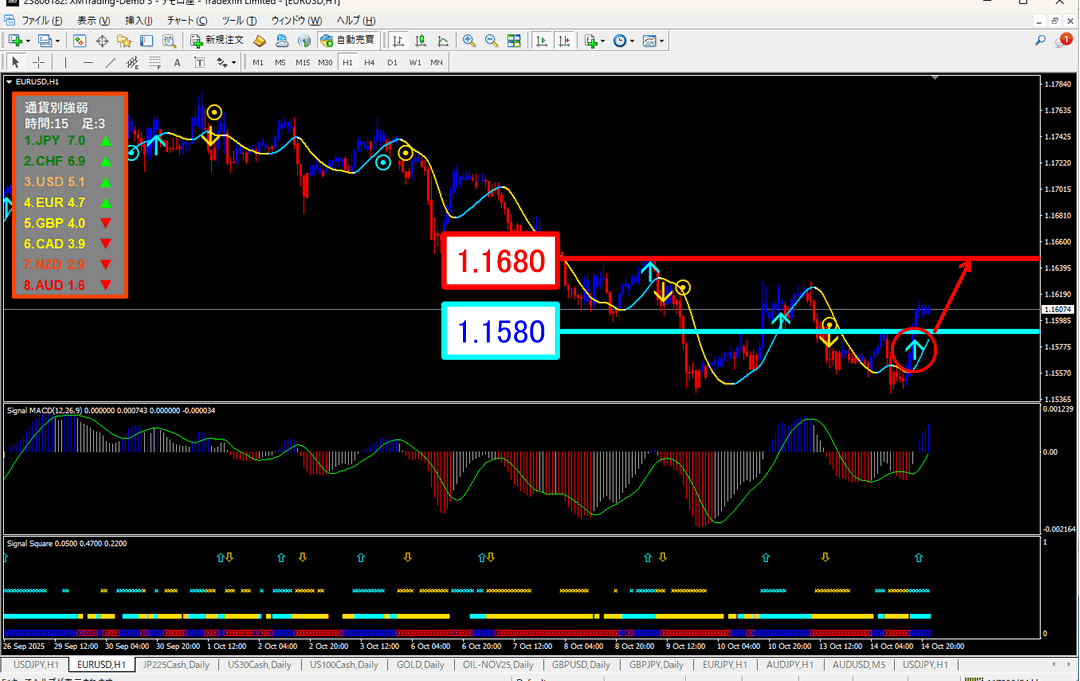Select the text label tool (A)
Screen dimensions: 1080x681
click(x=177, y=63)
